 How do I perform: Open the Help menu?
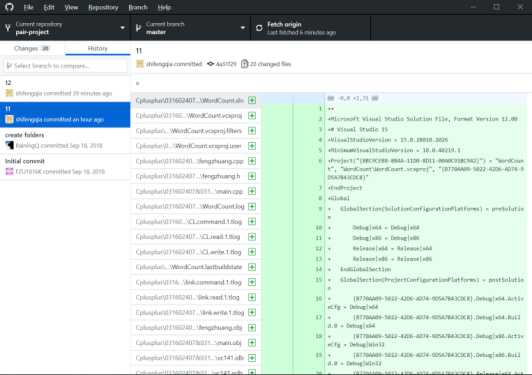[164, 7]
